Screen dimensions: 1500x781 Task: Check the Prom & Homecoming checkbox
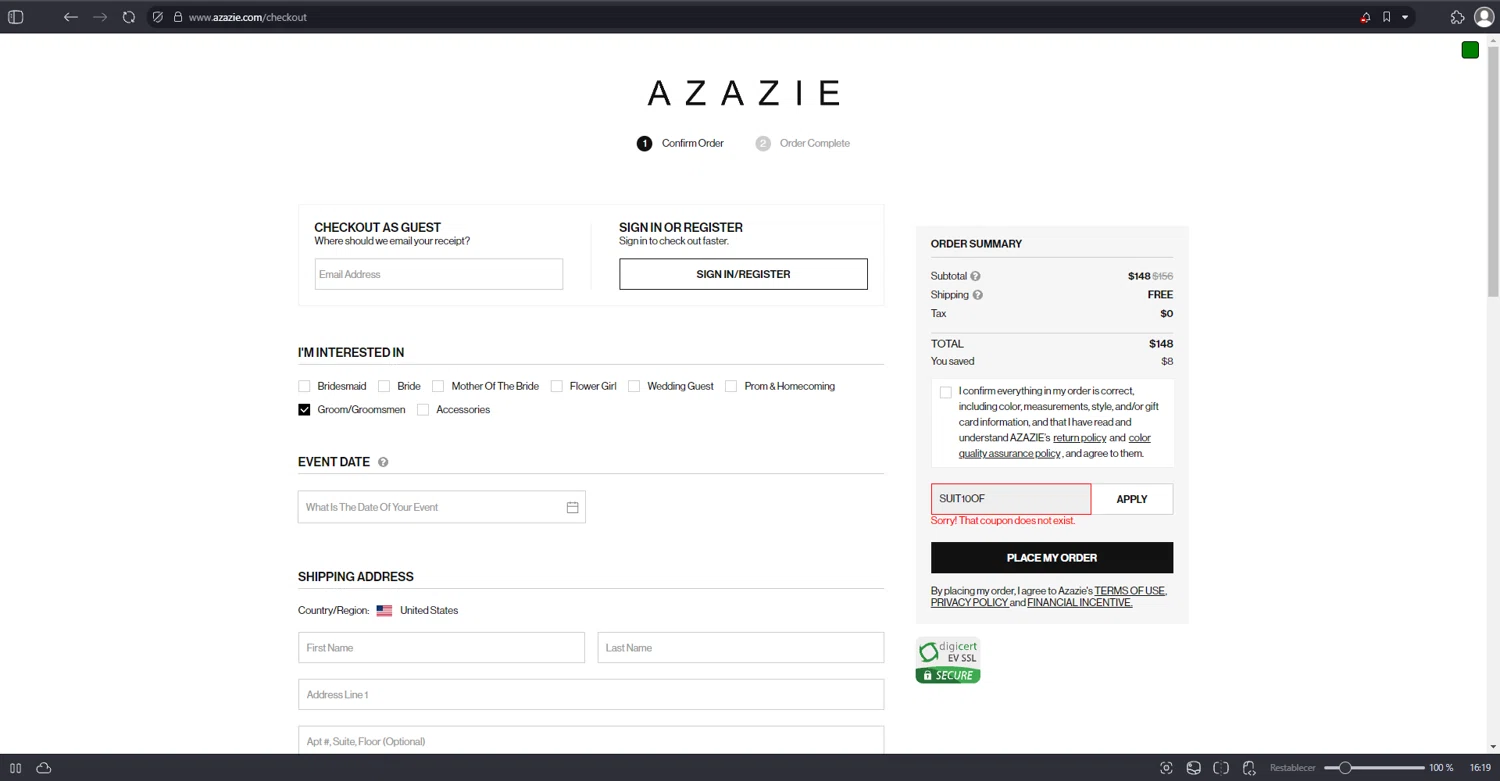(x=731, y=386)
